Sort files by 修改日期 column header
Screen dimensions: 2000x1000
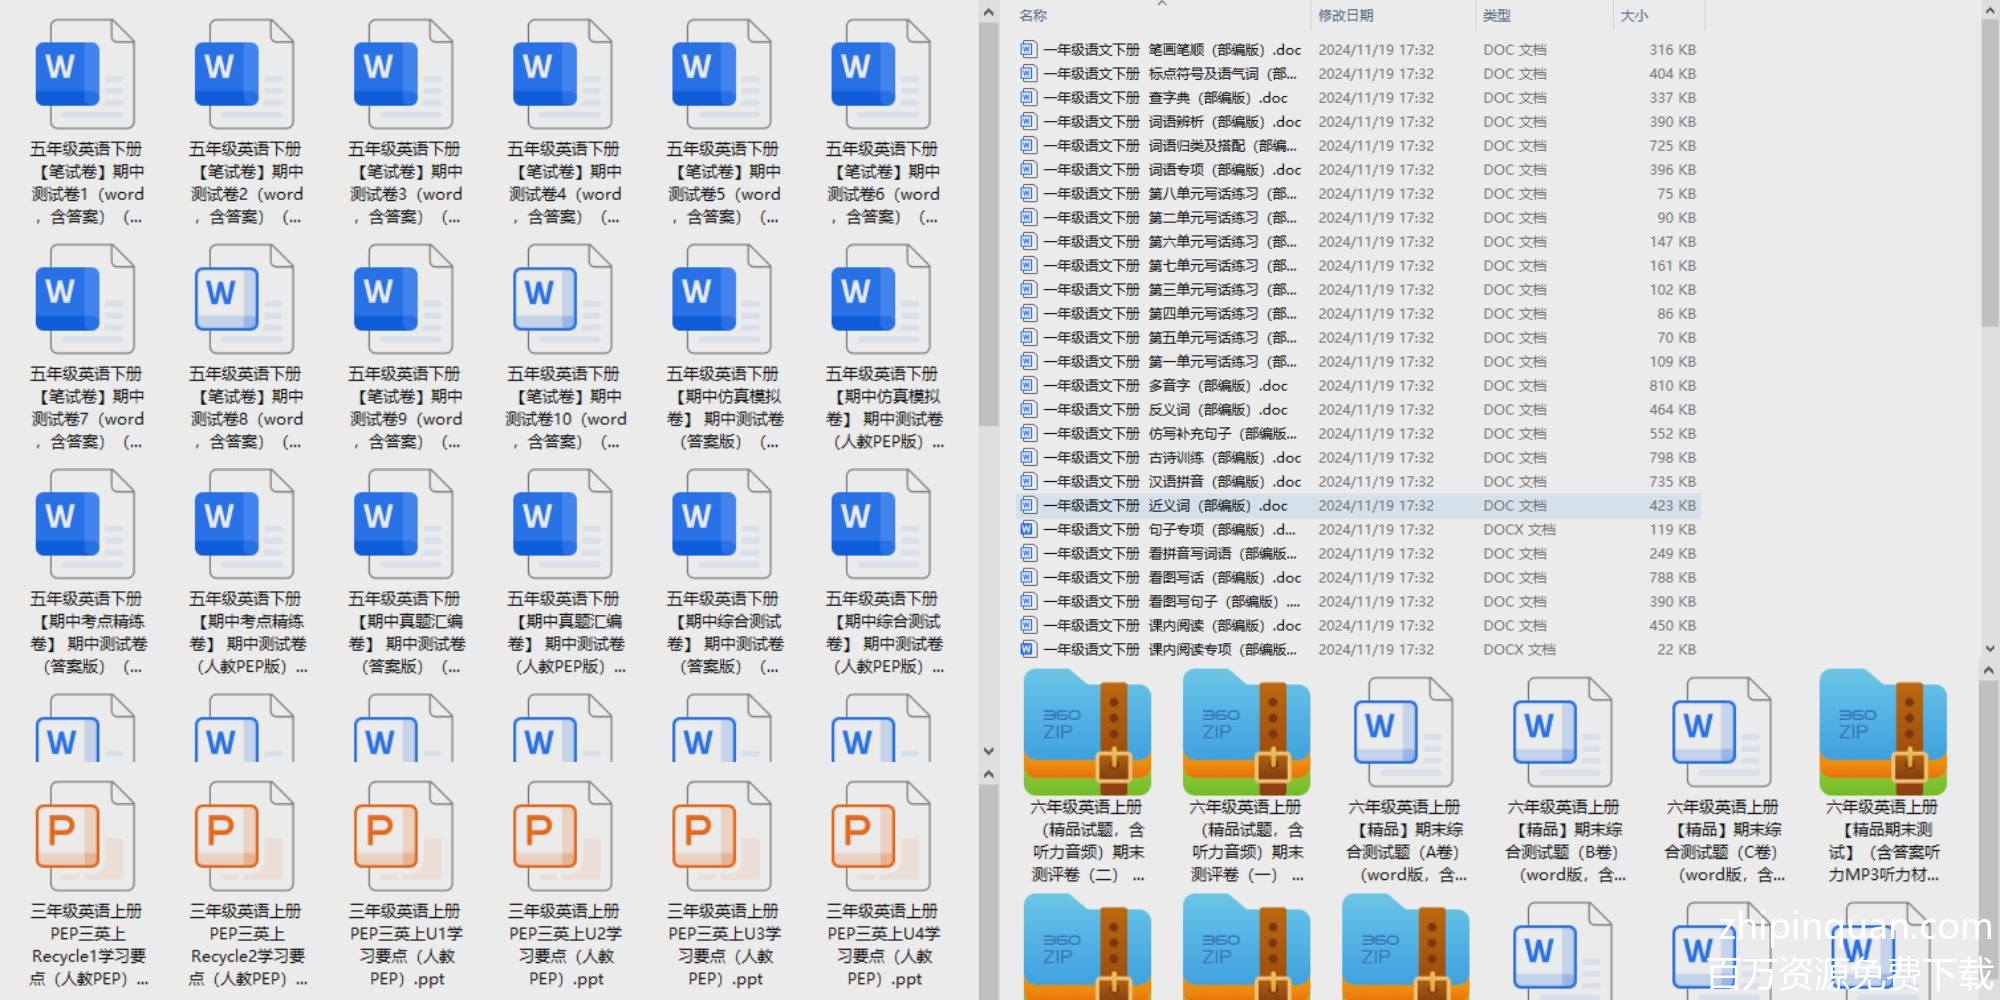coord(1345,15)
